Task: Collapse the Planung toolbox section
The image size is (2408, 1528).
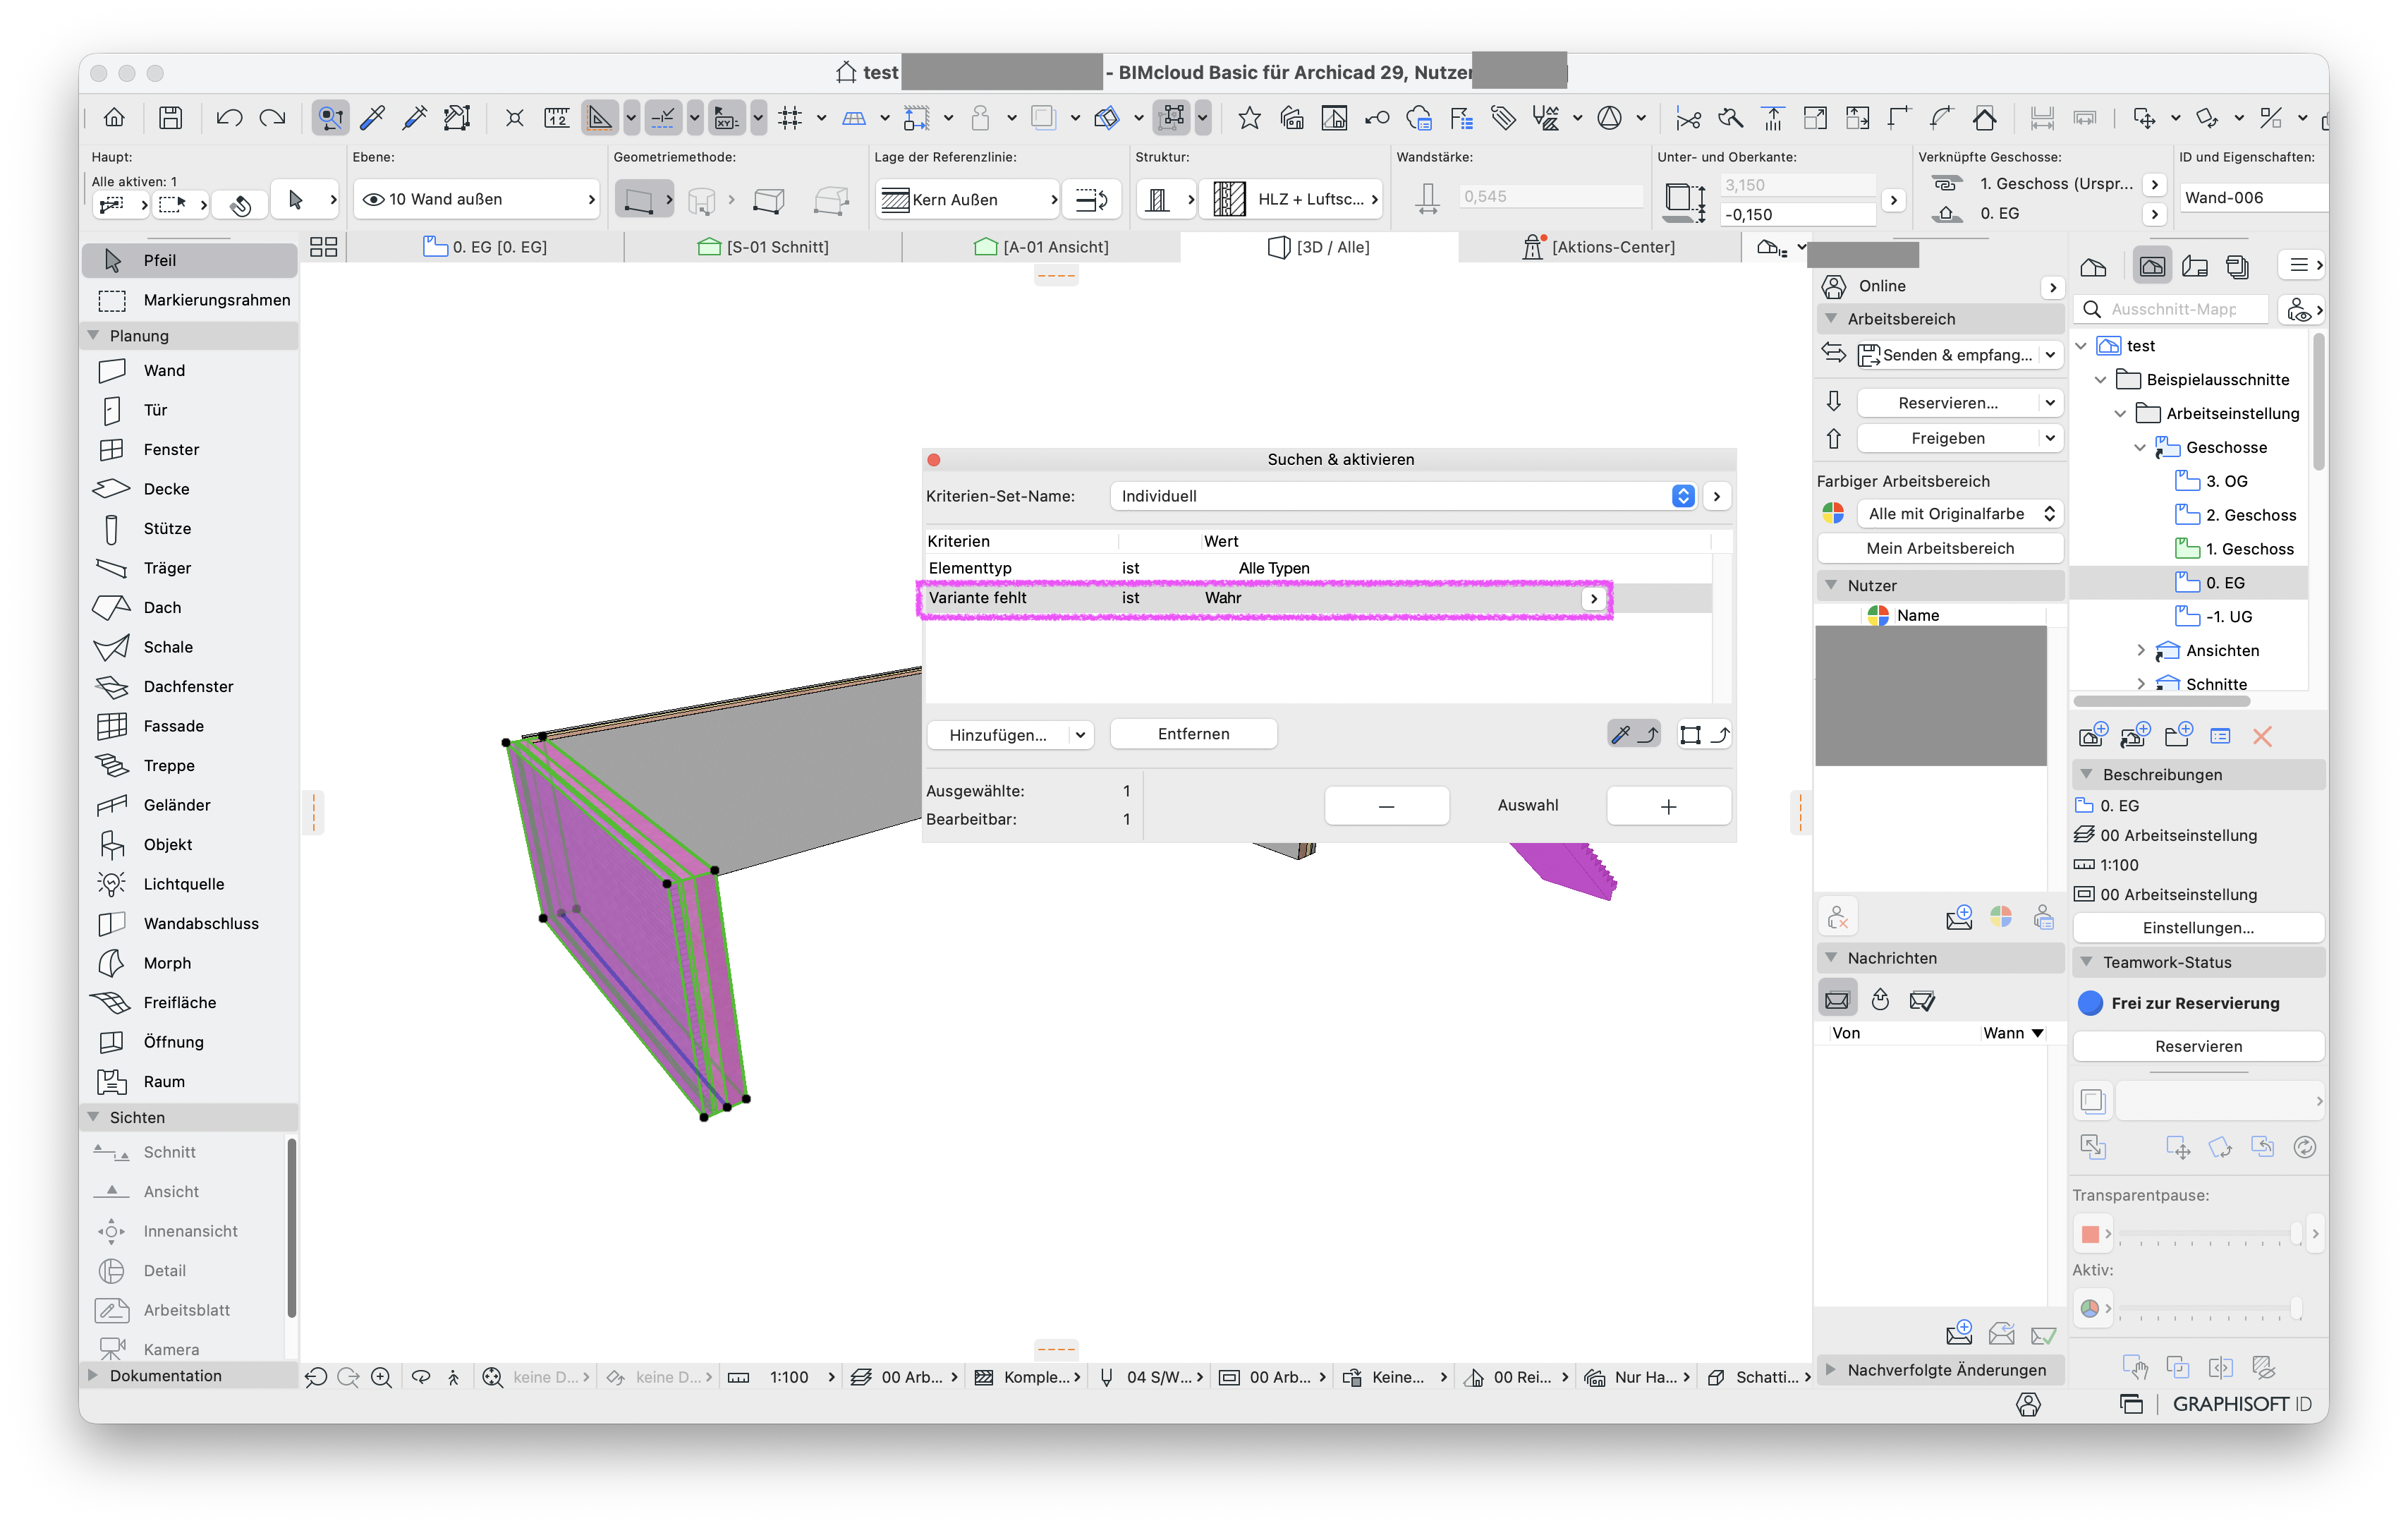Action: click(x=94, y=335)
